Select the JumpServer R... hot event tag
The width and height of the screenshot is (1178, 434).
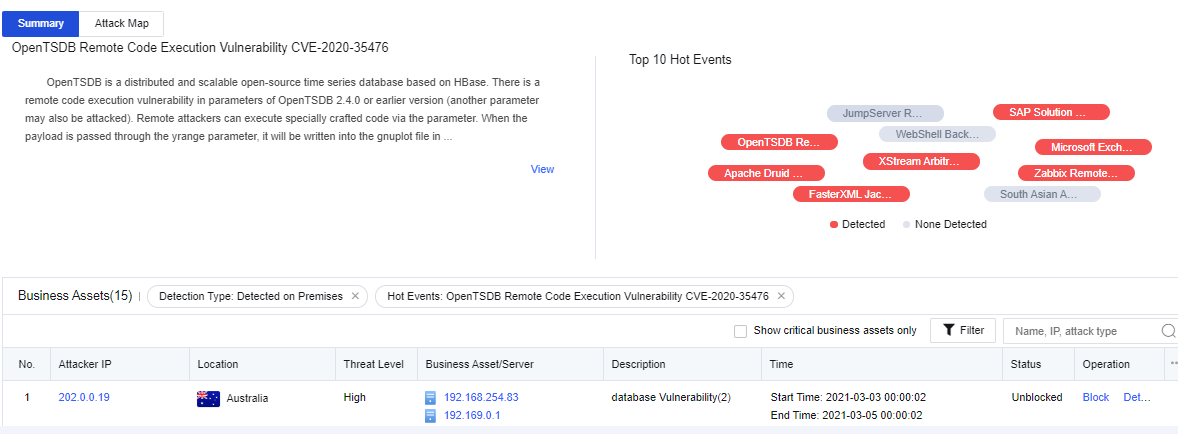coord(886,113)
